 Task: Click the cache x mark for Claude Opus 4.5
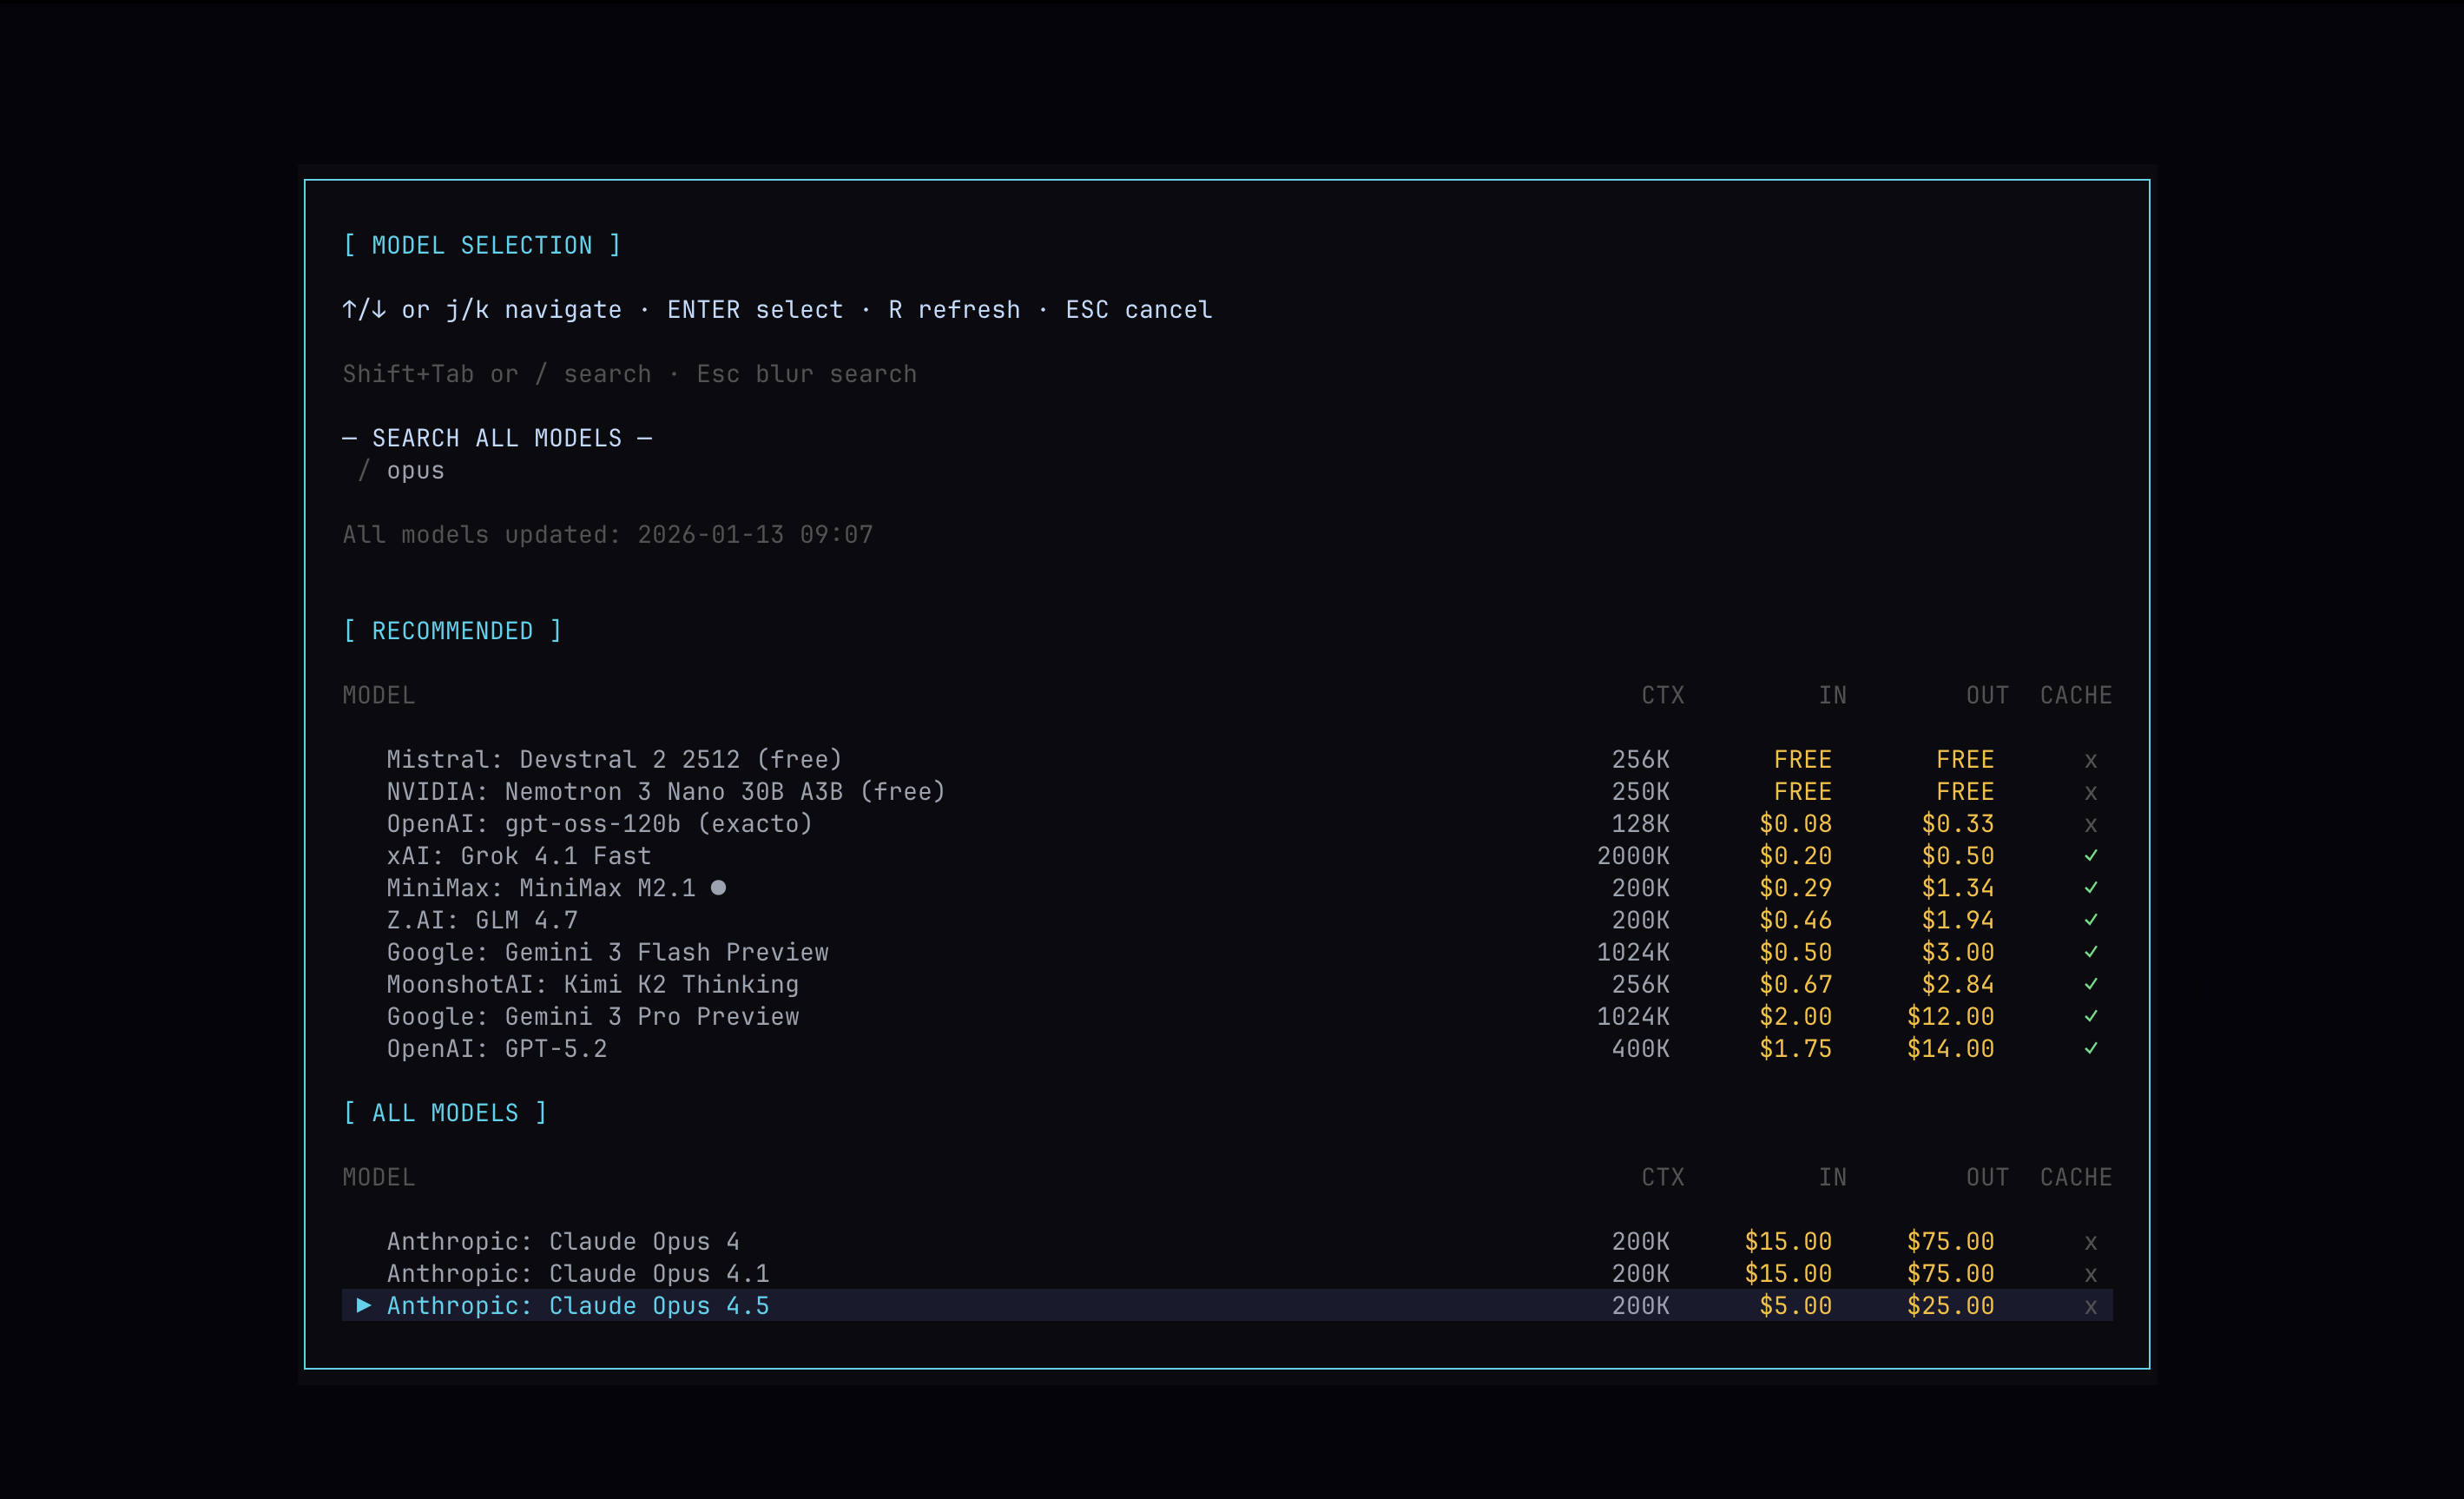2090,1307
